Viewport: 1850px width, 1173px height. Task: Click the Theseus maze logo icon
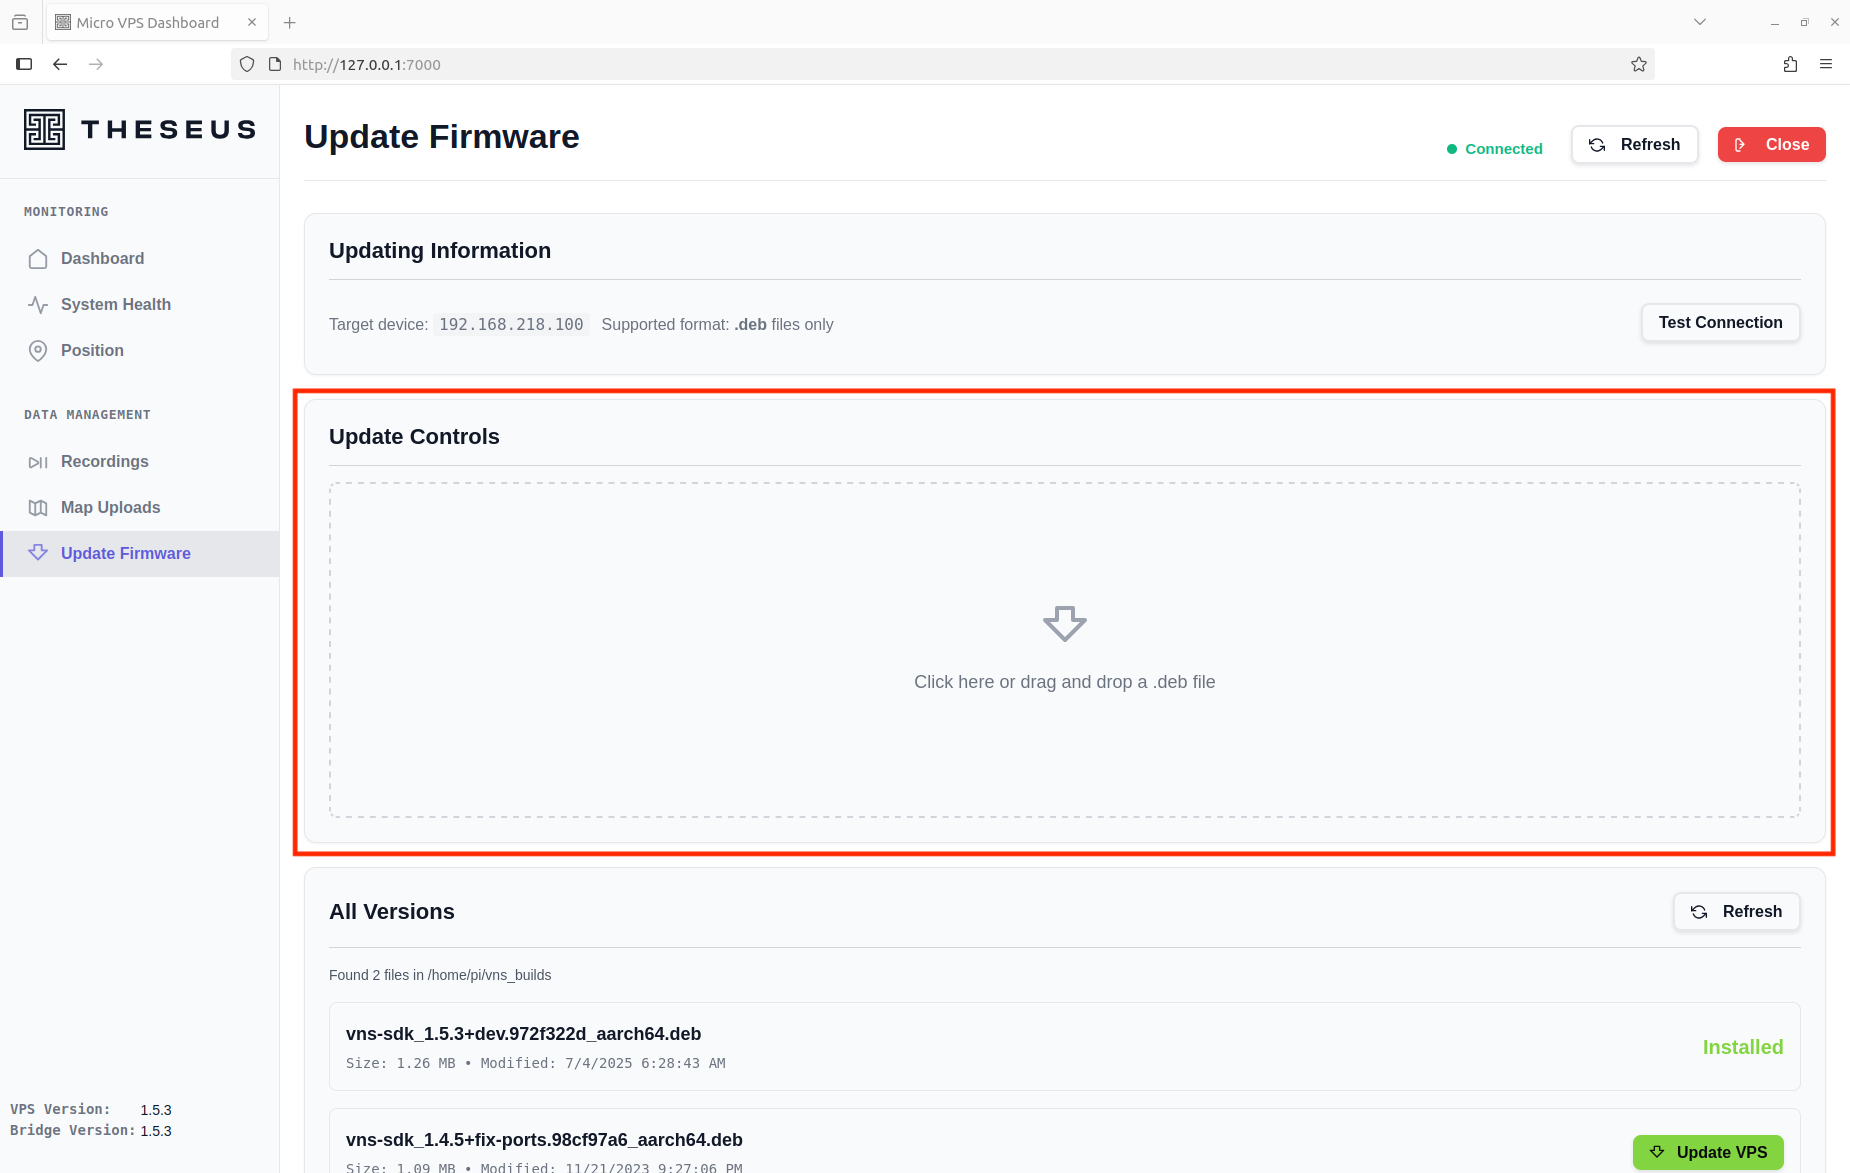[44, 130]
